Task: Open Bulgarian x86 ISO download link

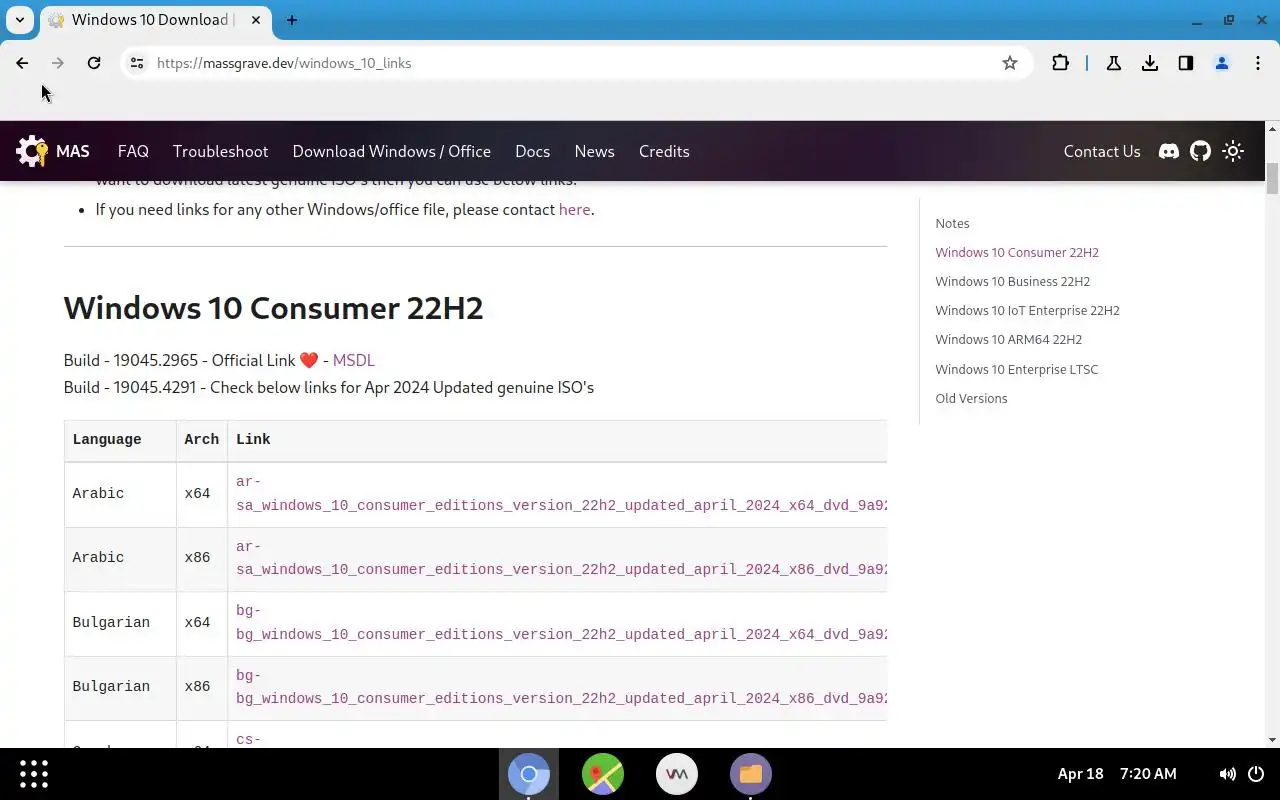Action: tap(561, 687)
